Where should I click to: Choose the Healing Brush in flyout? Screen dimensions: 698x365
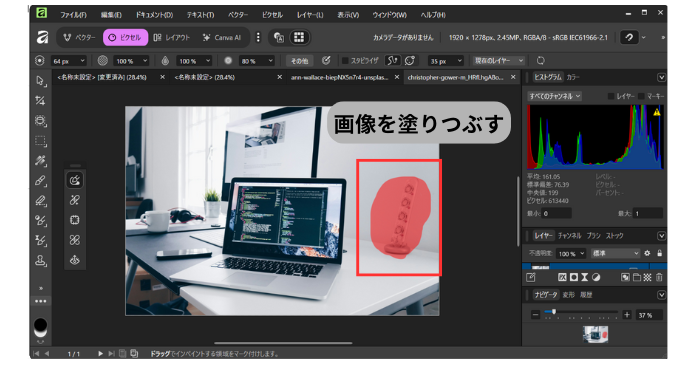click(x=75, y=200)
